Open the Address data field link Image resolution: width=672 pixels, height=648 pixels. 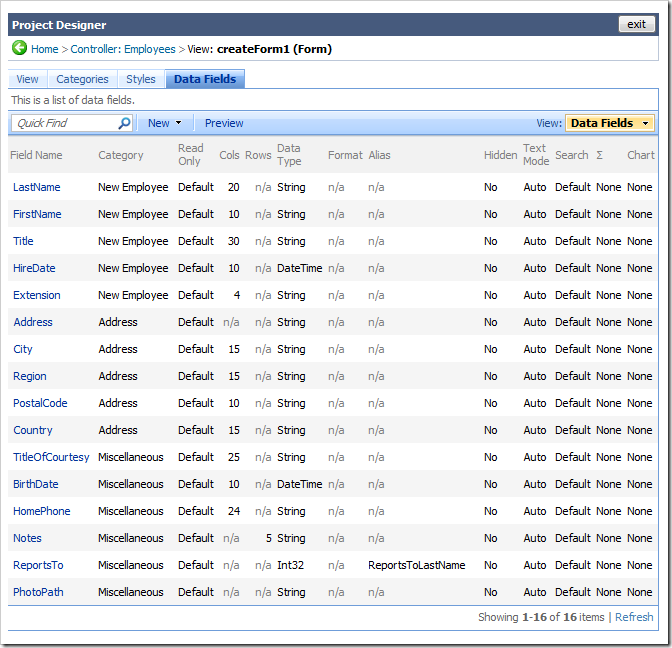click(x=33, y=322)
